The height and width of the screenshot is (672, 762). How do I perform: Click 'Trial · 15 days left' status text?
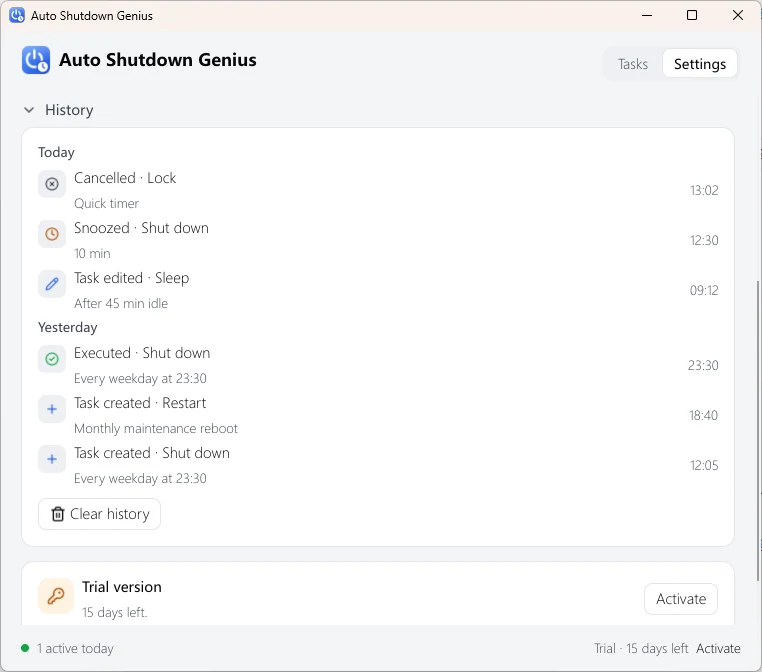pos(641,649)
